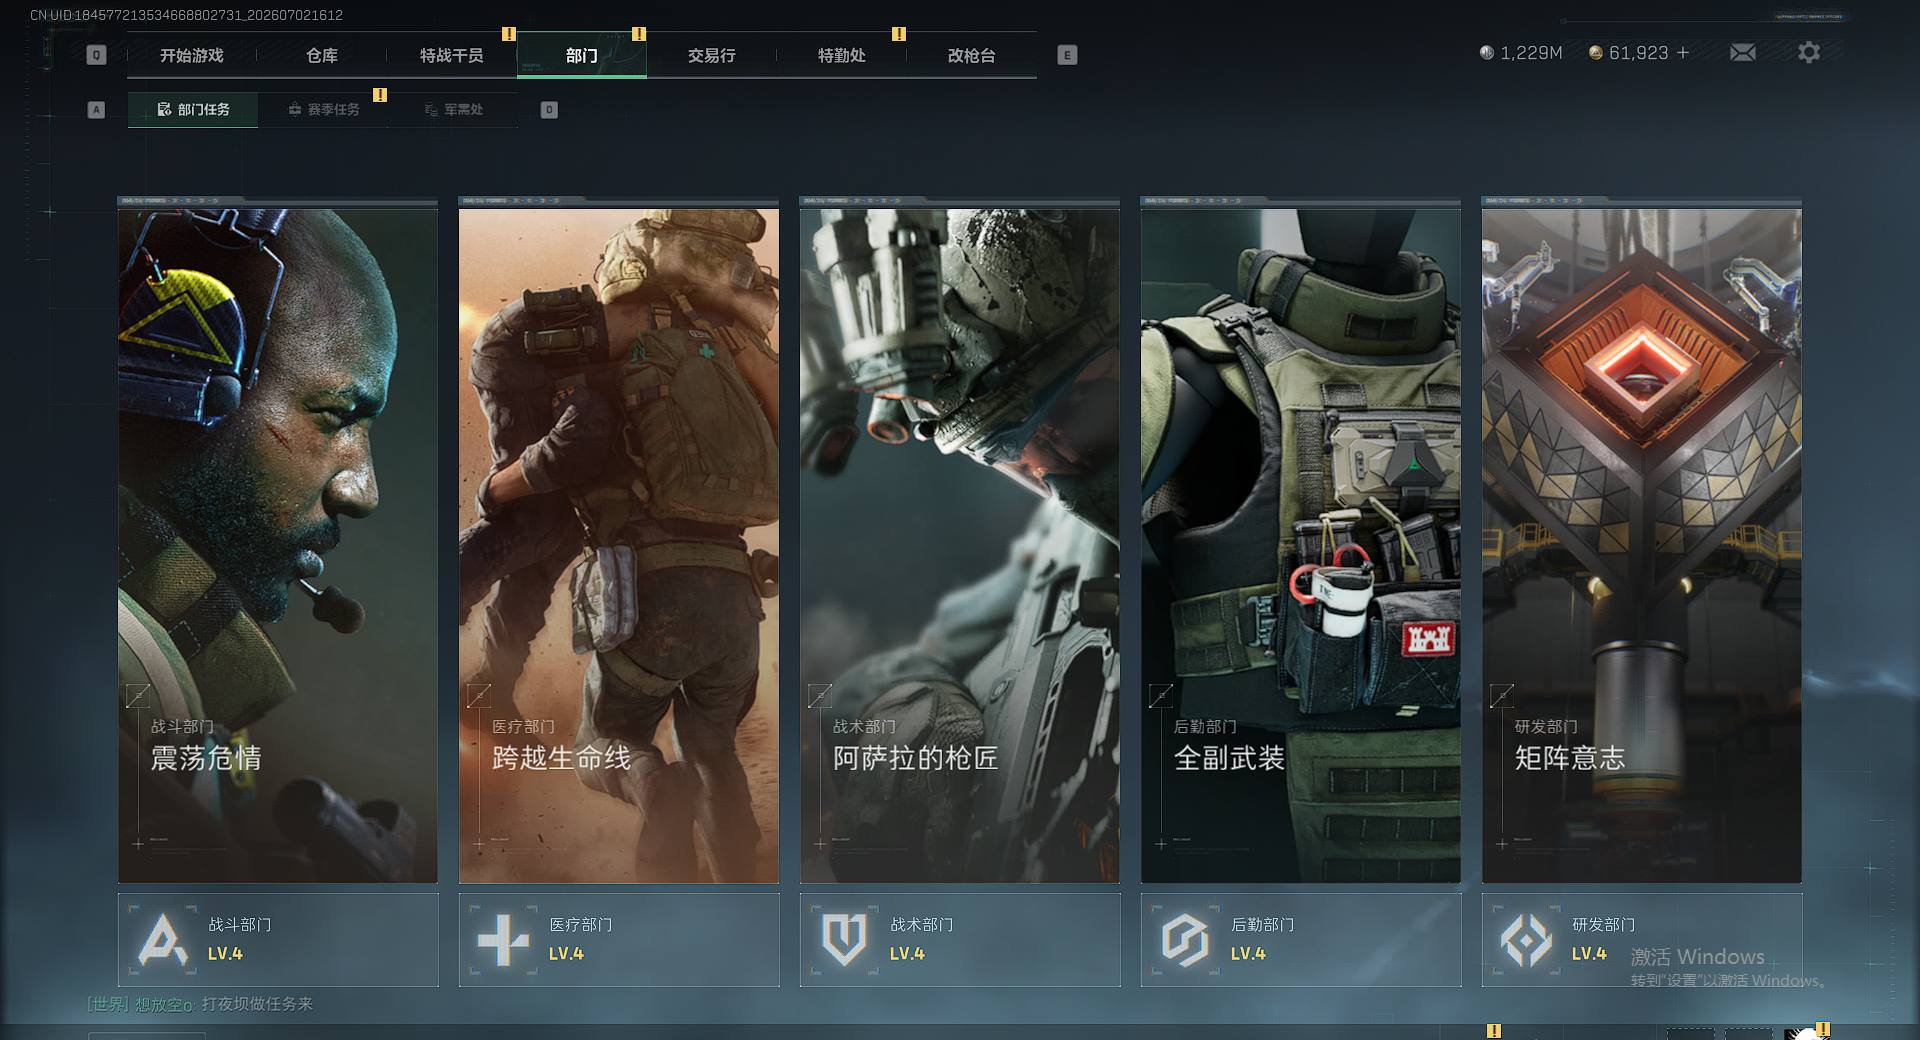The width and height of the screenshot is (1920, 1040).
Task: Click alert badge on 特战干员 tab
Action: [x=509, y=34]
